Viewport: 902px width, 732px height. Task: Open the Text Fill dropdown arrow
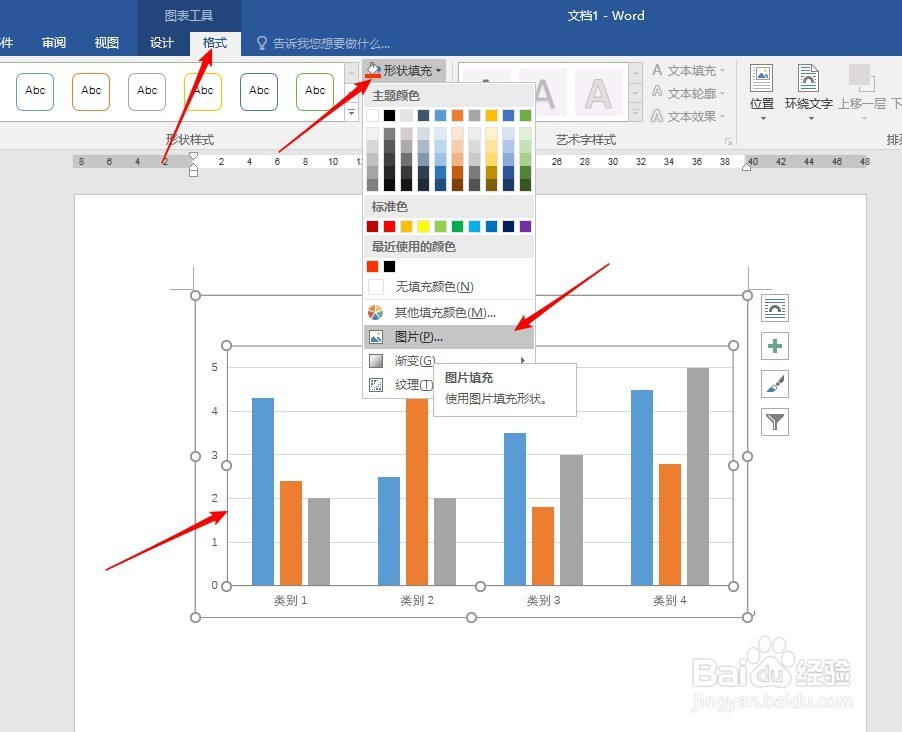723,71
